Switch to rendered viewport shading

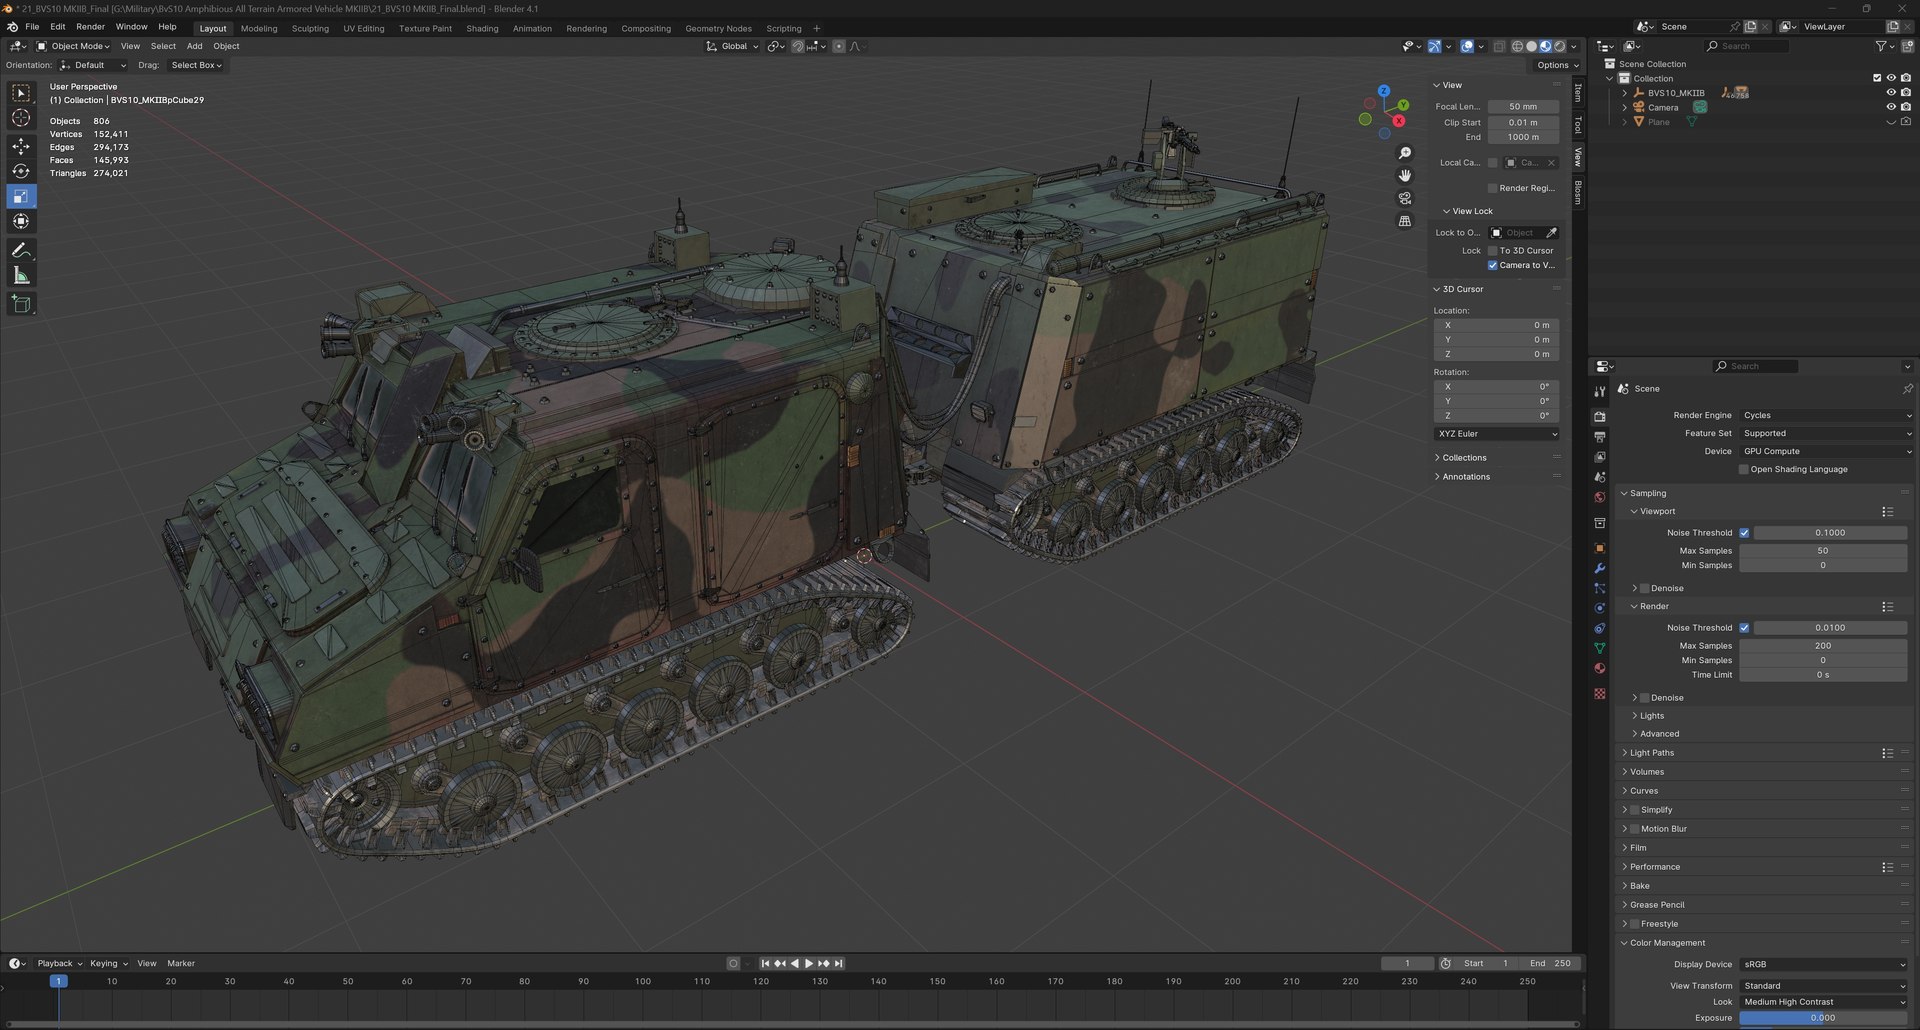point(1559,46)
